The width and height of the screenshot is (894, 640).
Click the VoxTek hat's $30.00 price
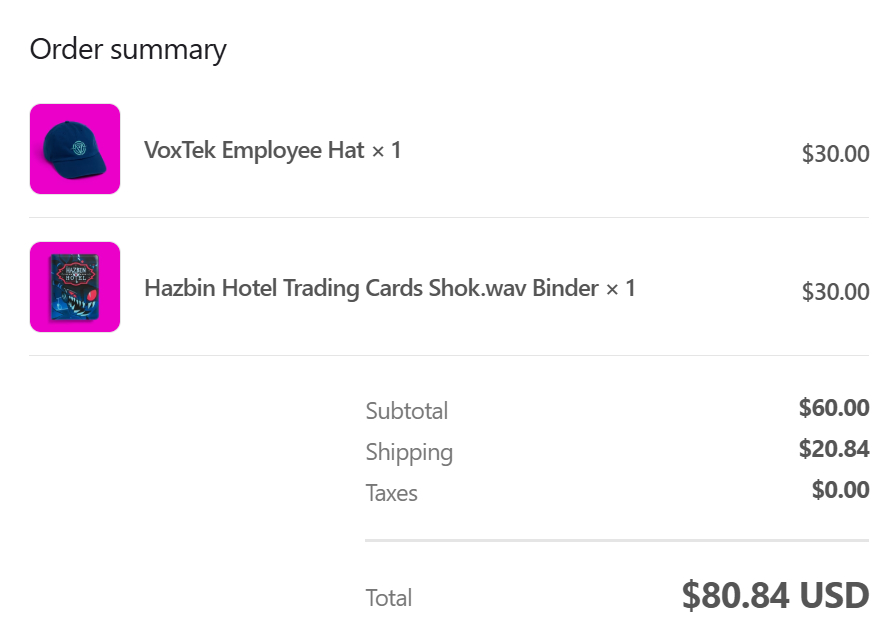tap(835, 154)
